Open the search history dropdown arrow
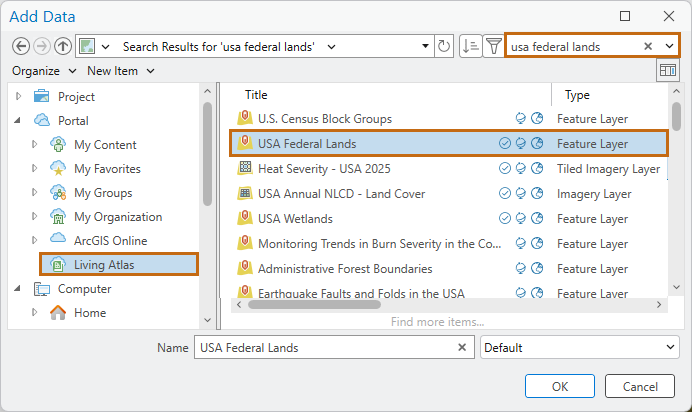The image size is (692, 412). click(669, 46)
